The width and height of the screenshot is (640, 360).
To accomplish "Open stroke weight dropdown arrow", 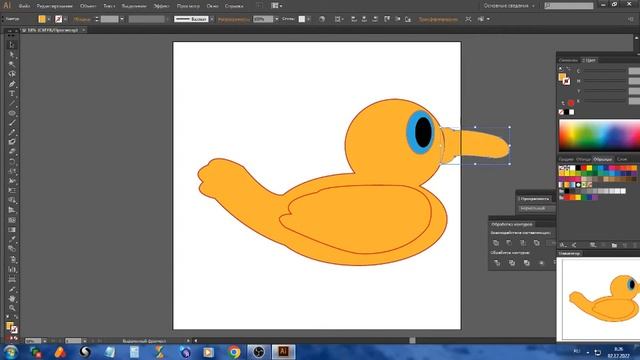I will 122,19.
